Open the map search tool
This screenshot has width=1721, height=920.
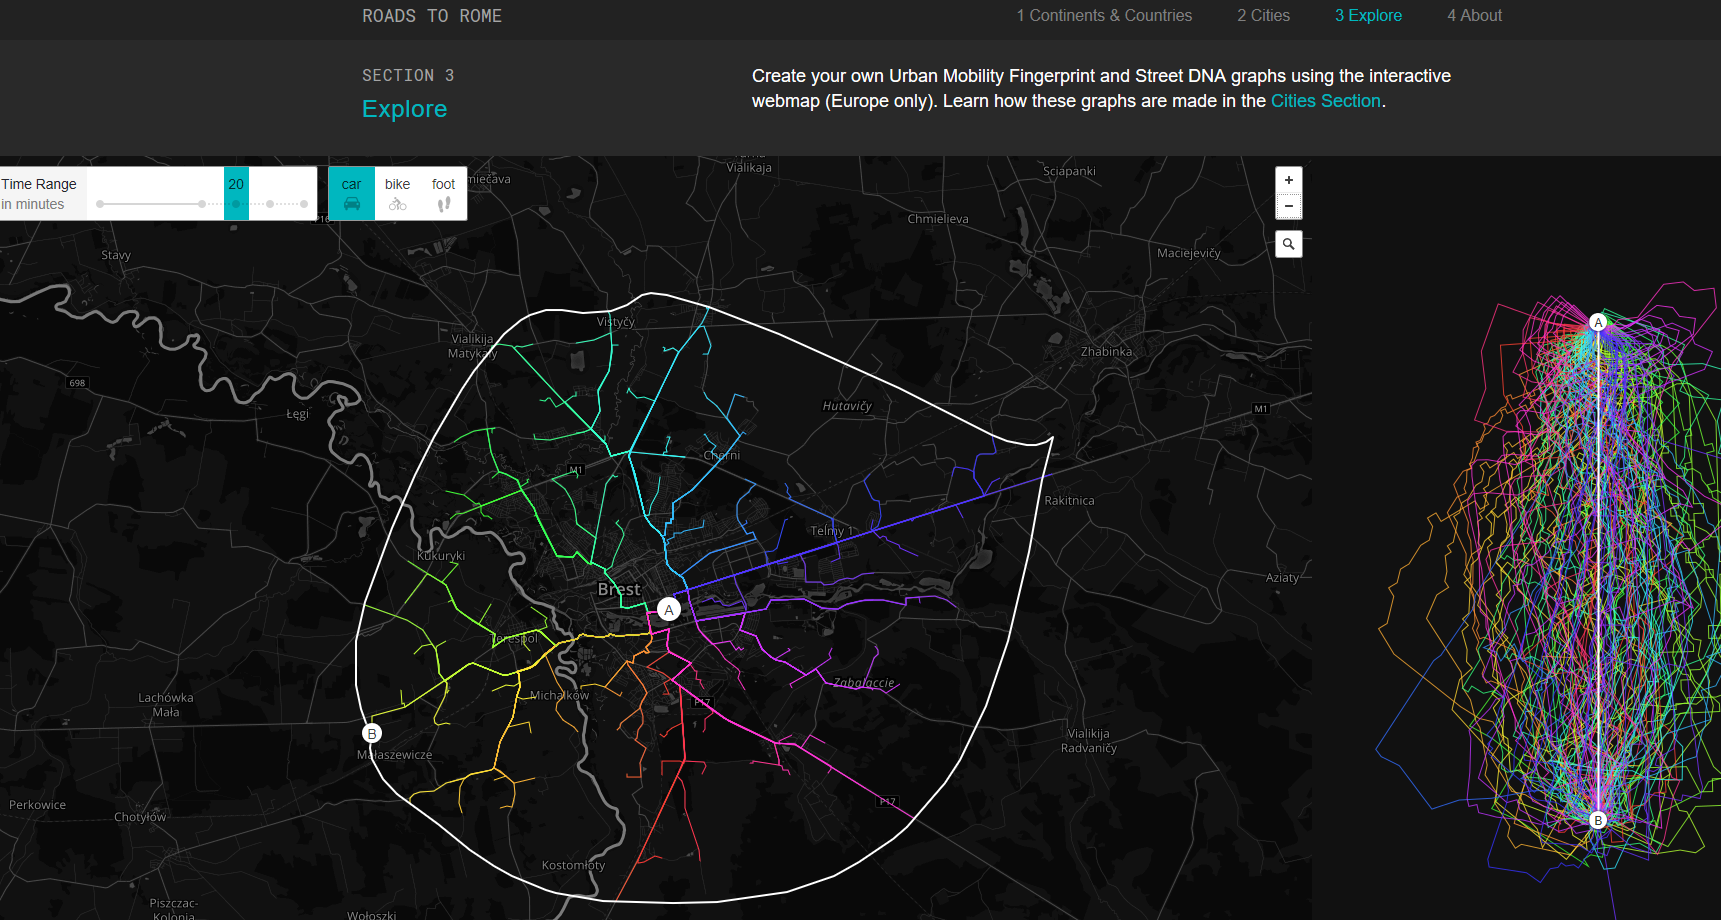[x=1289, y=244]
